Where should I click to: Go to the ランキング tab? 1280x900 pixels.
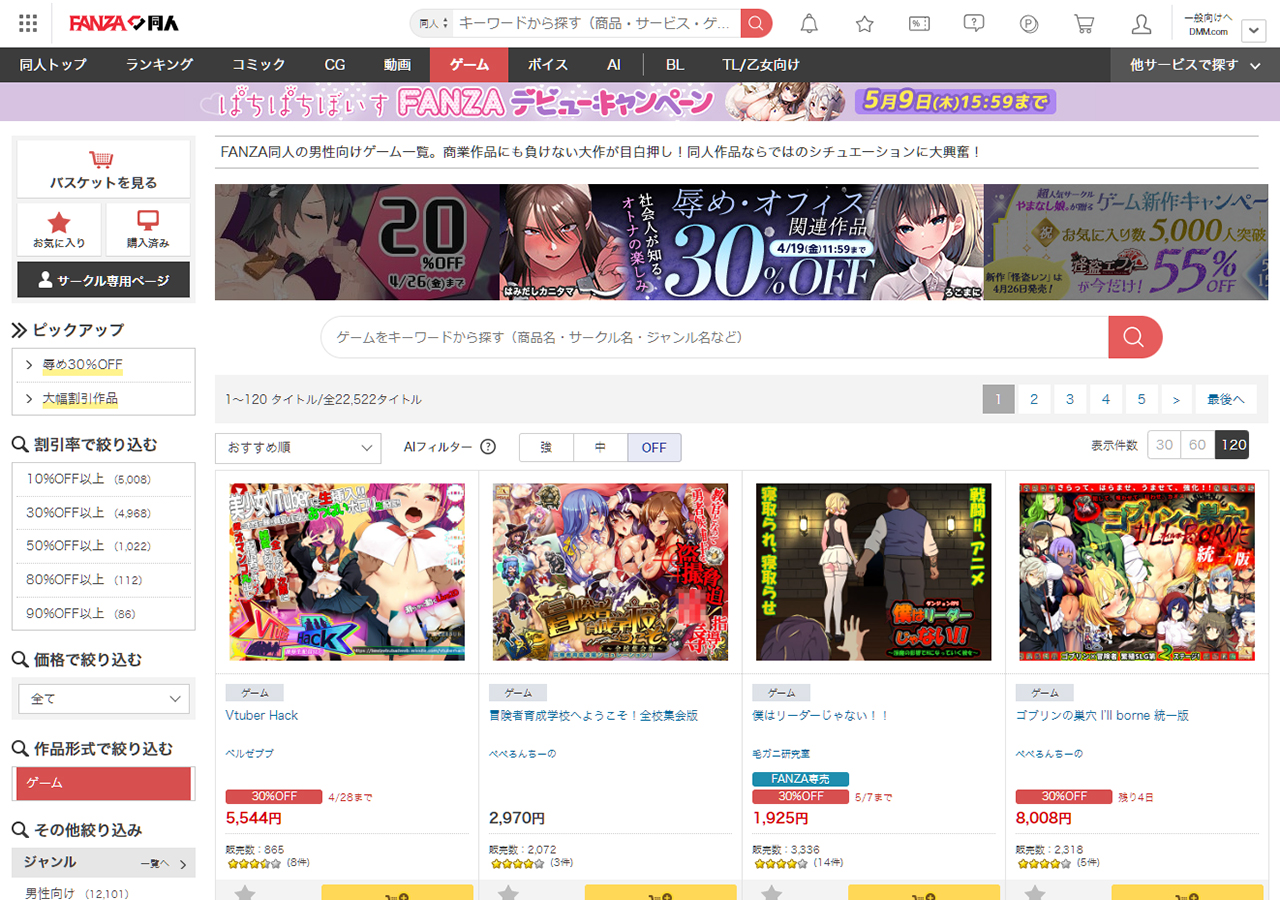[159, 65]
